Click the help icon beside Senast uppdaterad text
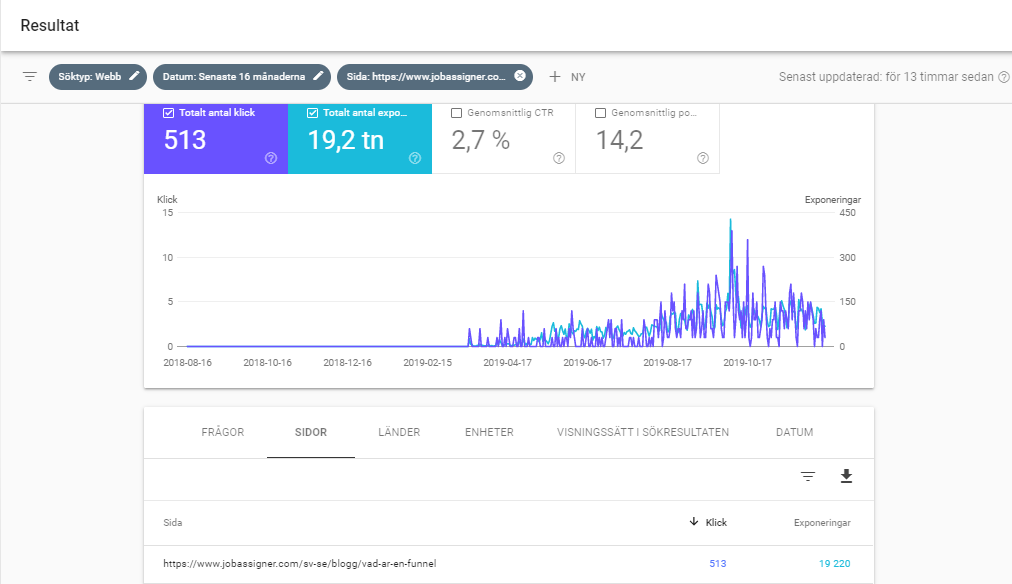1012x584 pixels. pyautogui.click(x=1005, y=76)
